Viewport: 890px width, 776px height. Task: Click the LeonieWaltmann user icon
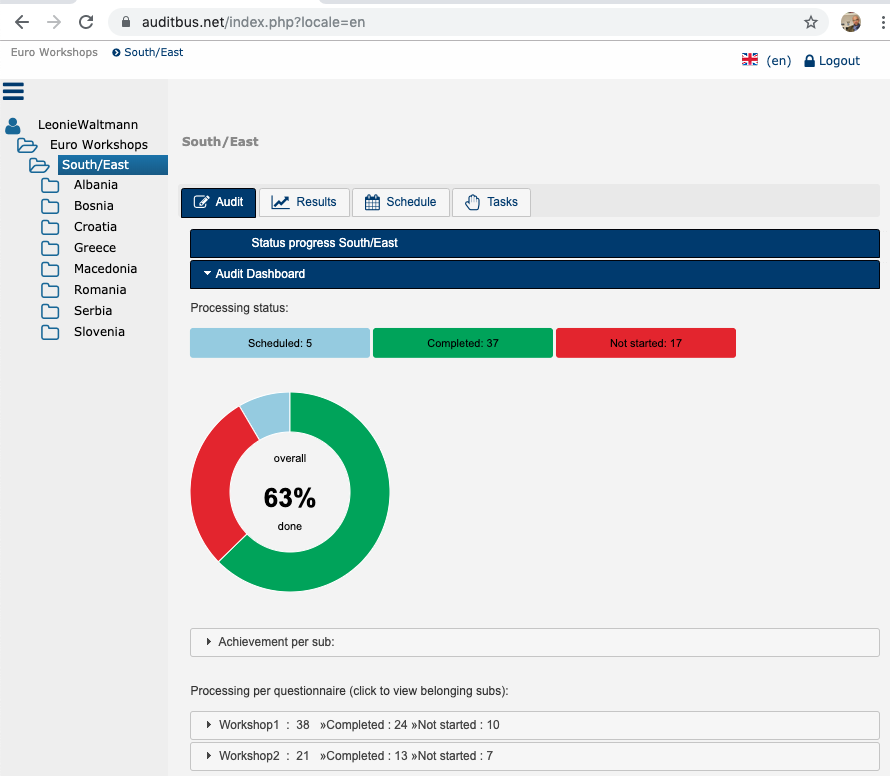(13, 126)
